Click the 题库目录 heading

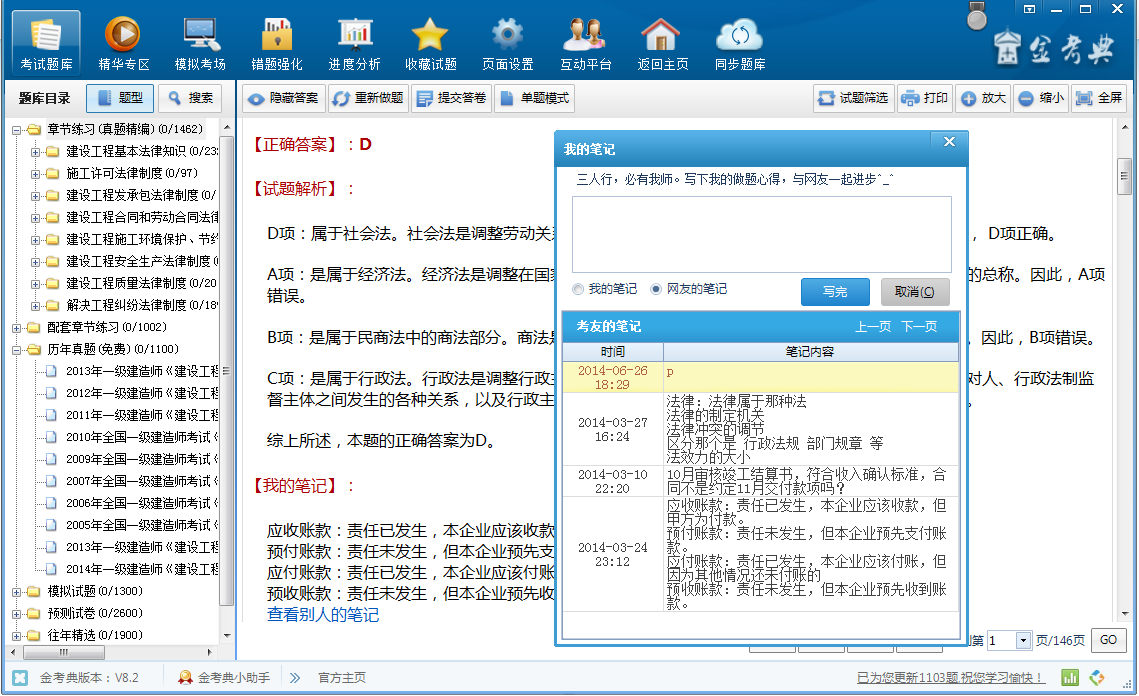point(44,98)
